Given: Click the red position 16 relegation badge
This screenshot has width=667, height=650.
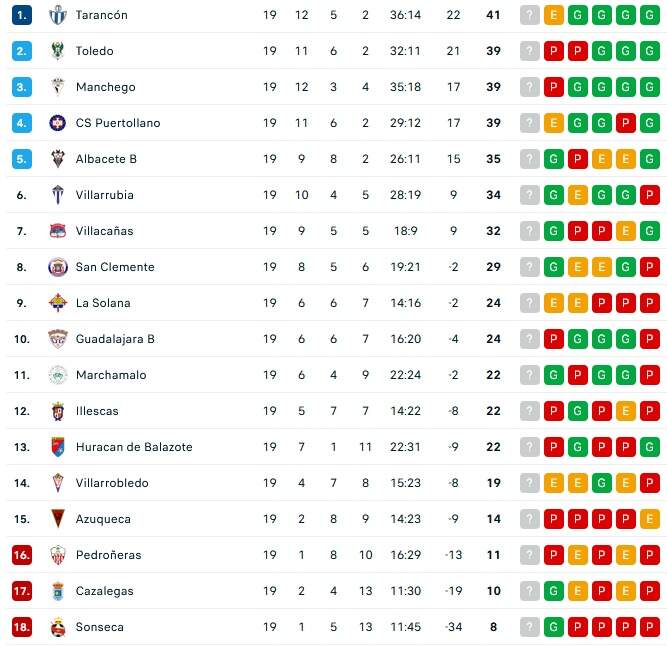Looking at the screenshot, I should pos(22,555).
